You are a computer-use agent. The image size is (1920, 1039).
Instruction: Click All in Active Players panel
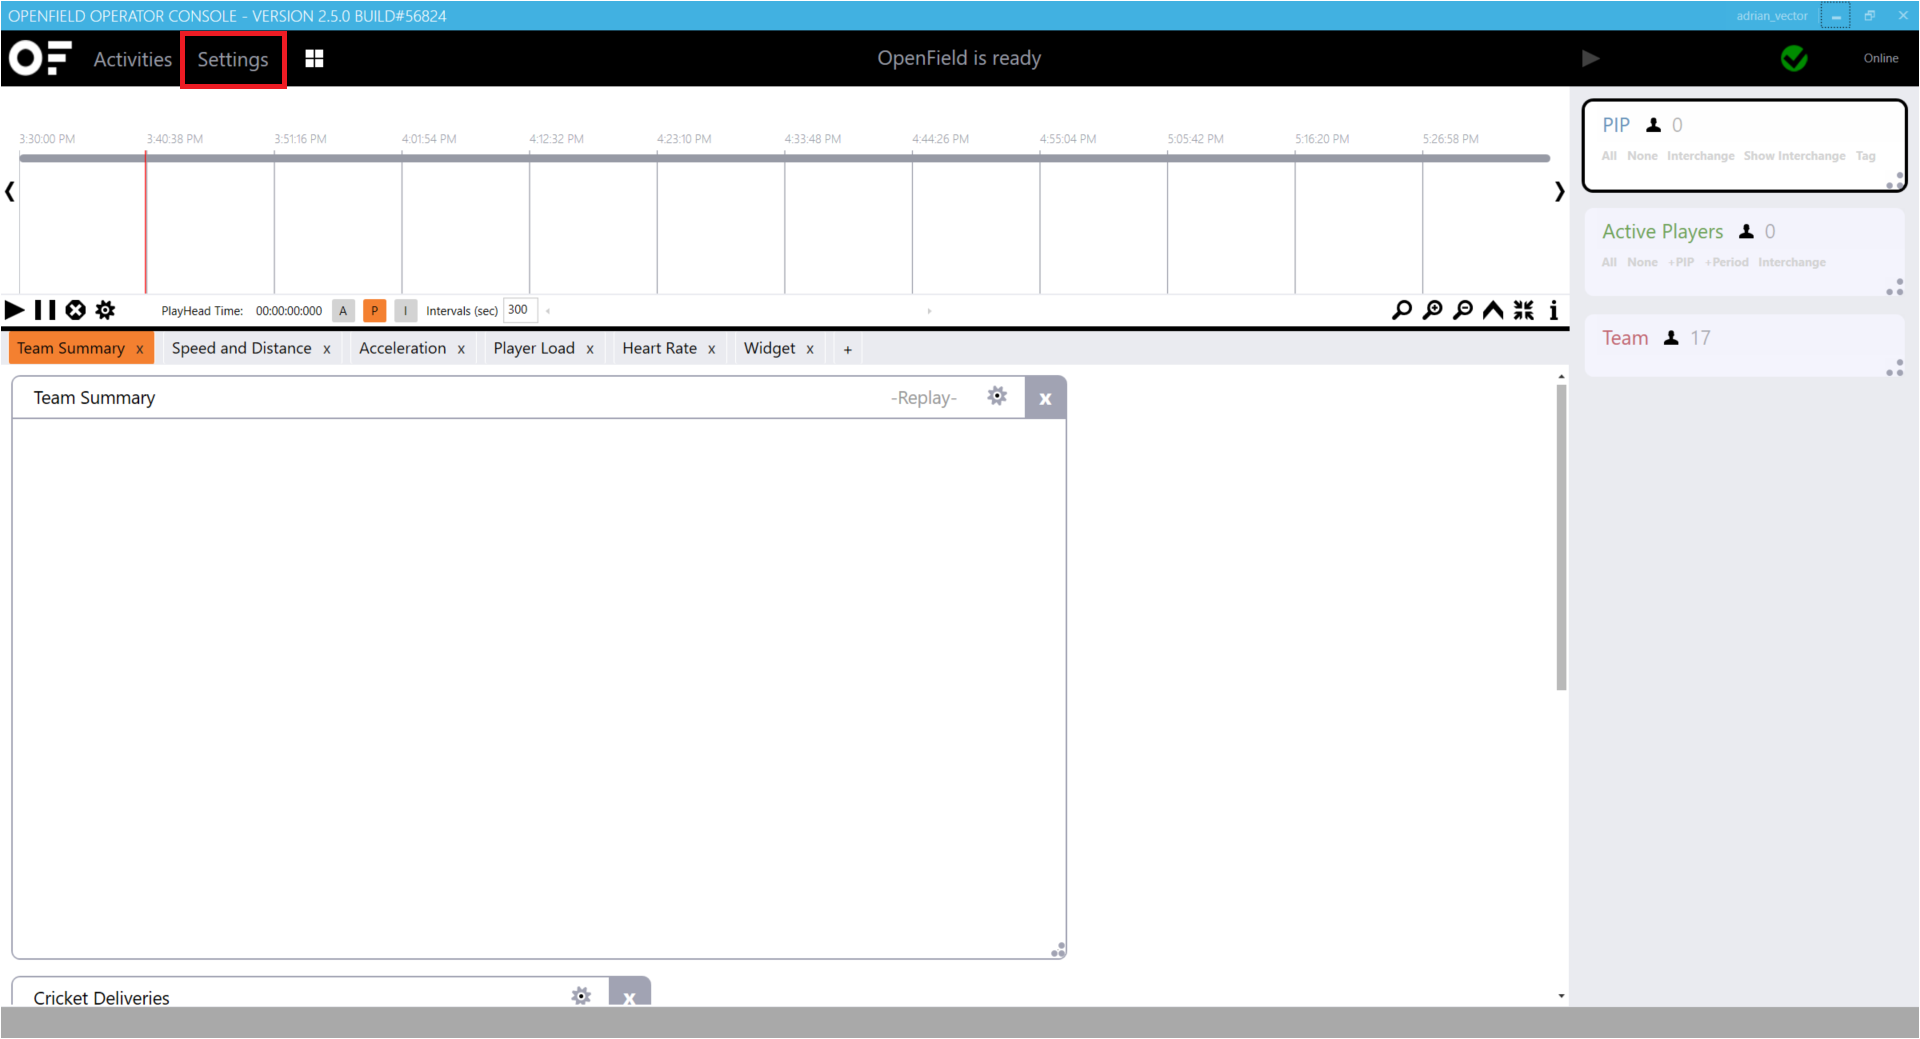click(1609, 262)
